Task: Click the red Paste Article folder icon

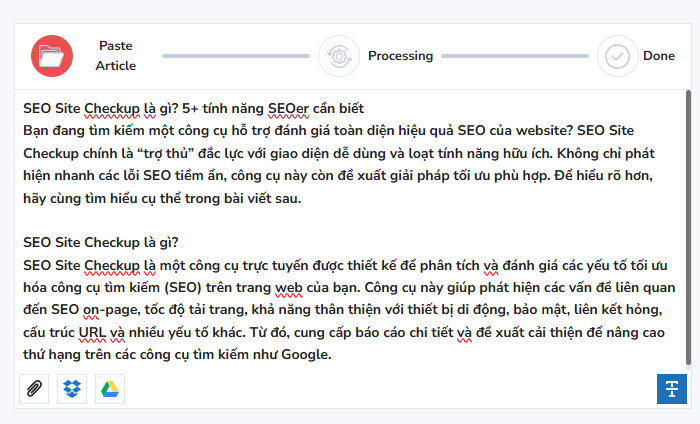Action: pos(52,56)
